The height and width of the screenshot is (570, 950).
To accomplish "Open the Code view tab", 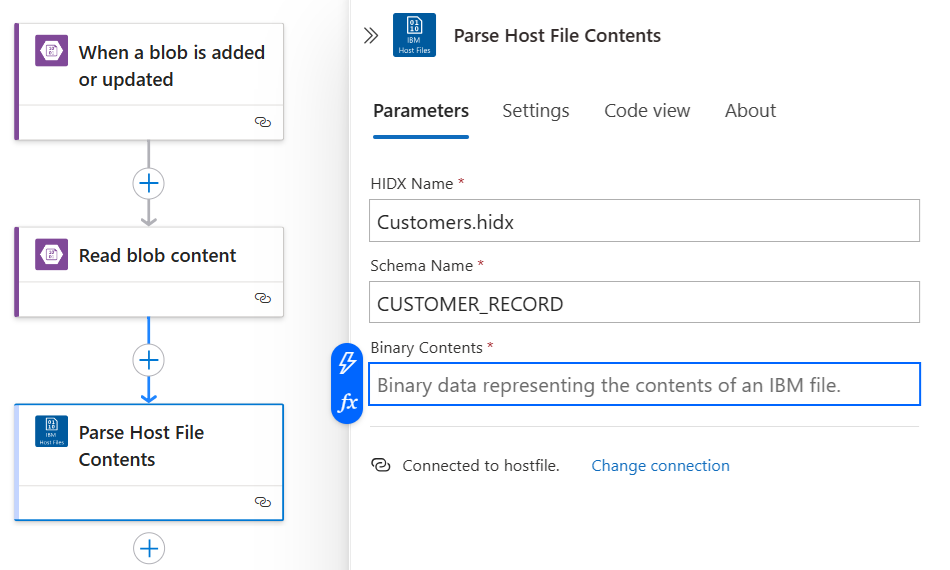I will [x=647, y=111].
